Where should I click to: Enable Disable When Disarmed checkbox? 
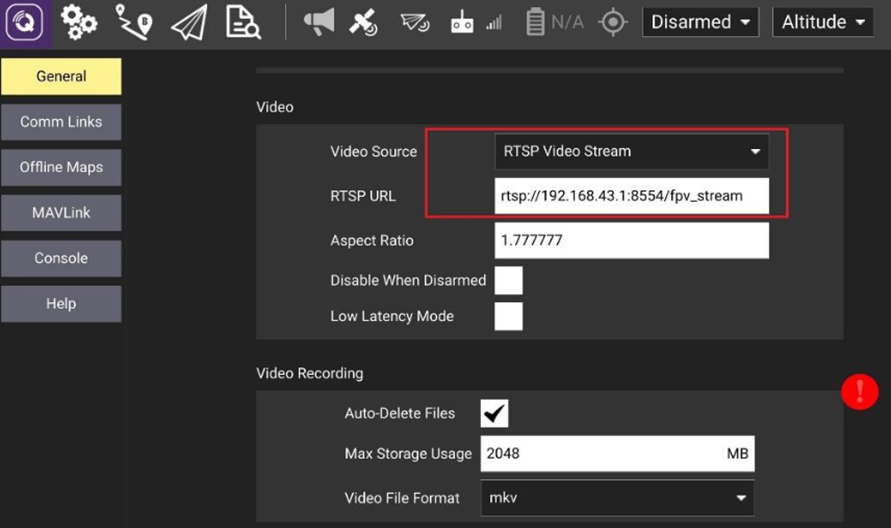coord(509,281)
